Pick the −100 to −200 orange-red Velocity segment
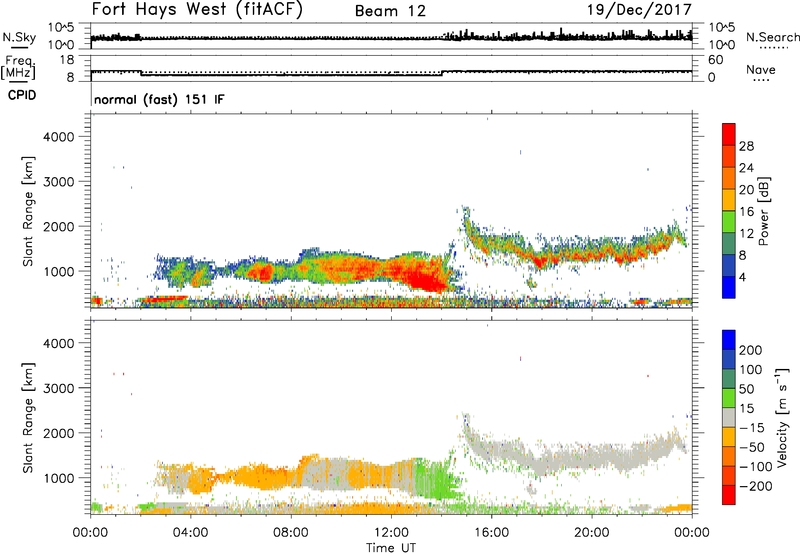 (729, 475)
